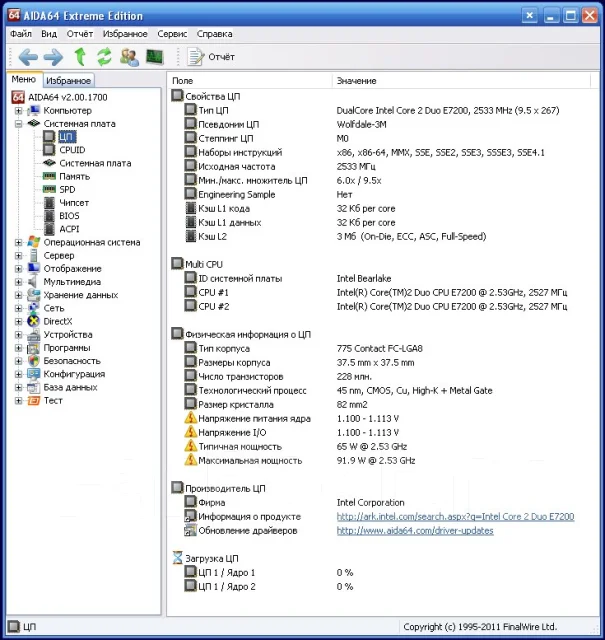Viewport: 605px width, 640px height.
Task: Open the Справка menu
Action: tap(214, 34)
